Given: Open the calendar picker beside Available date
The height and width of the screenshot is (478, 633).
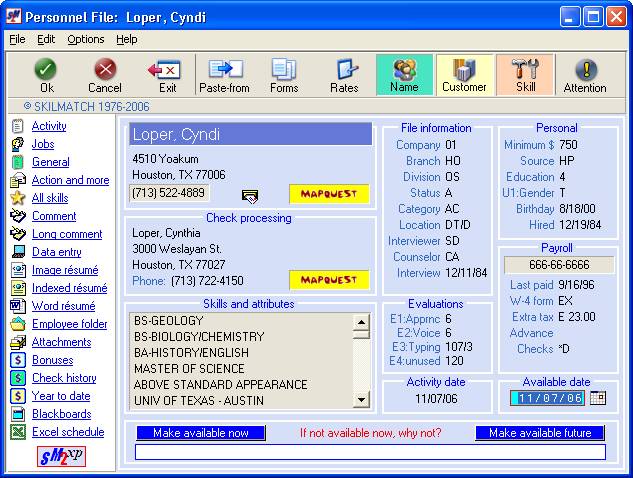Looking at the screenshot, I should pos(597,398).
